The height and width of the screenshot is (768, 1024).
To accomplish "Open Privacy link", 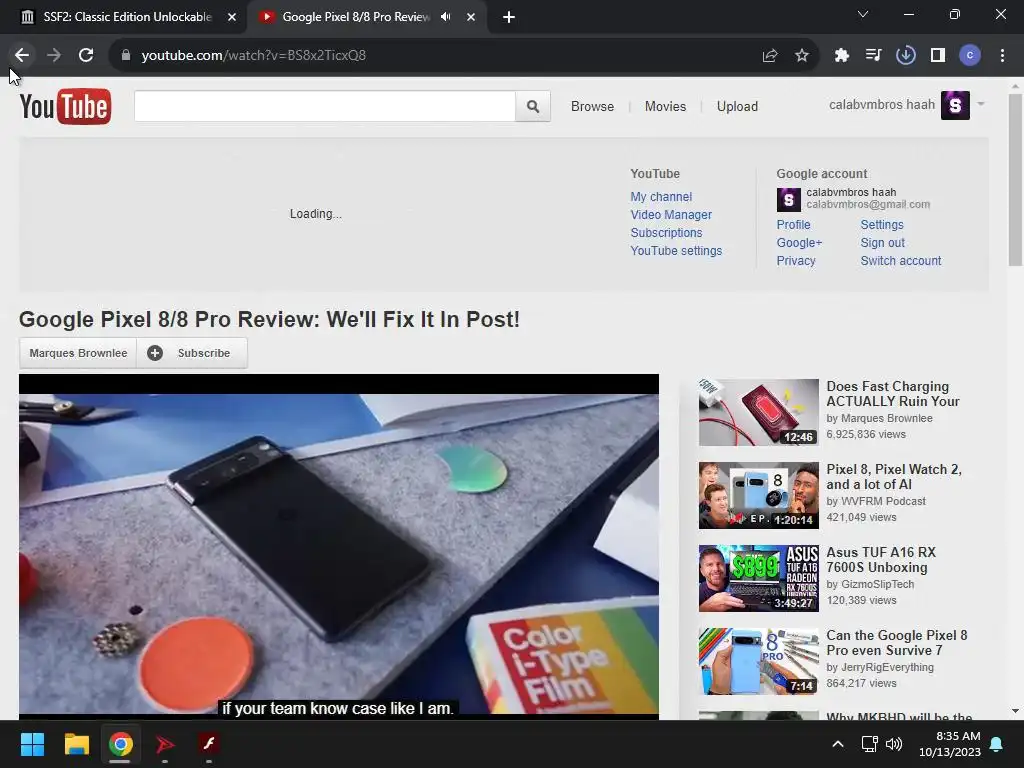I will click(x=796, y=261).
